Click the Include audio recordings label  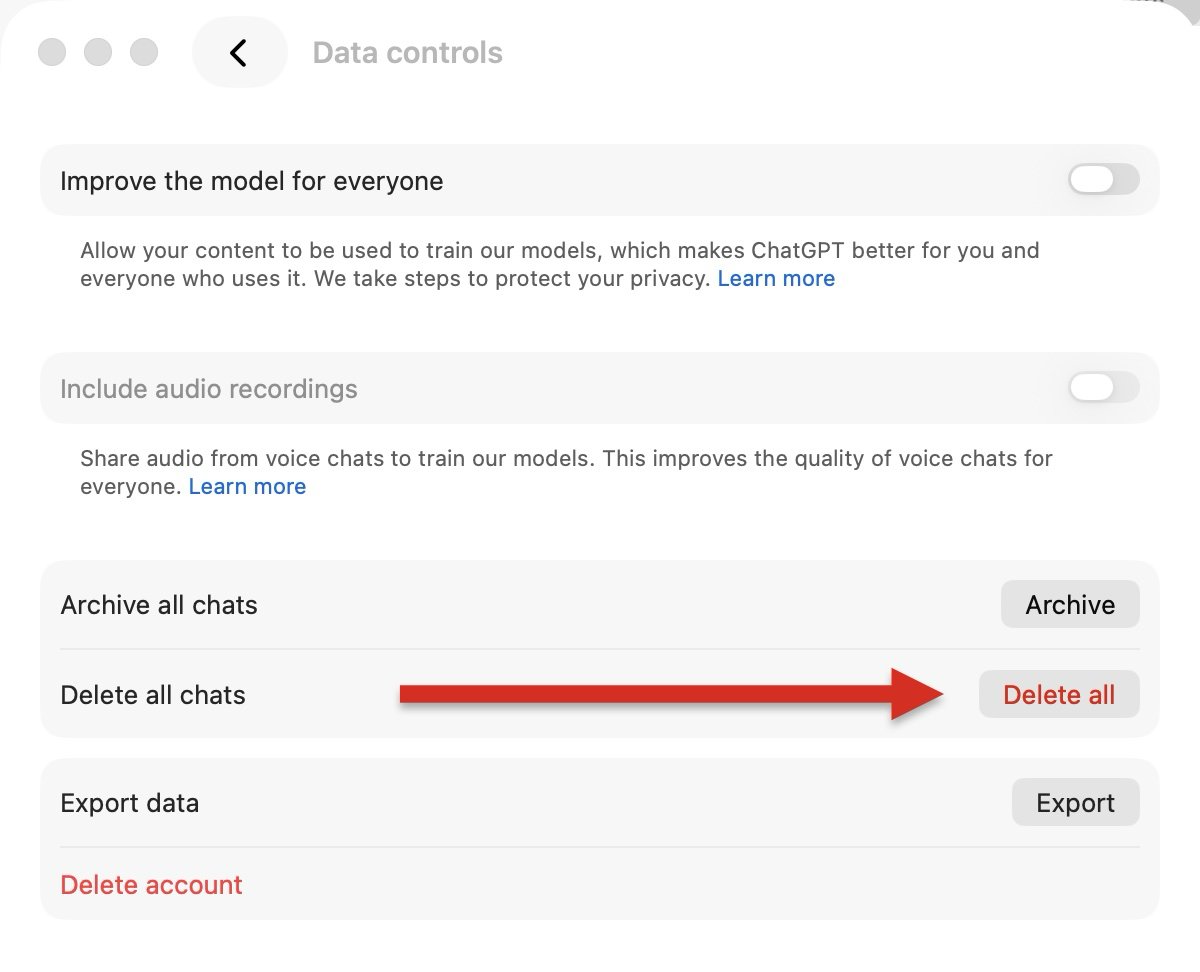[x=209, y=389]
